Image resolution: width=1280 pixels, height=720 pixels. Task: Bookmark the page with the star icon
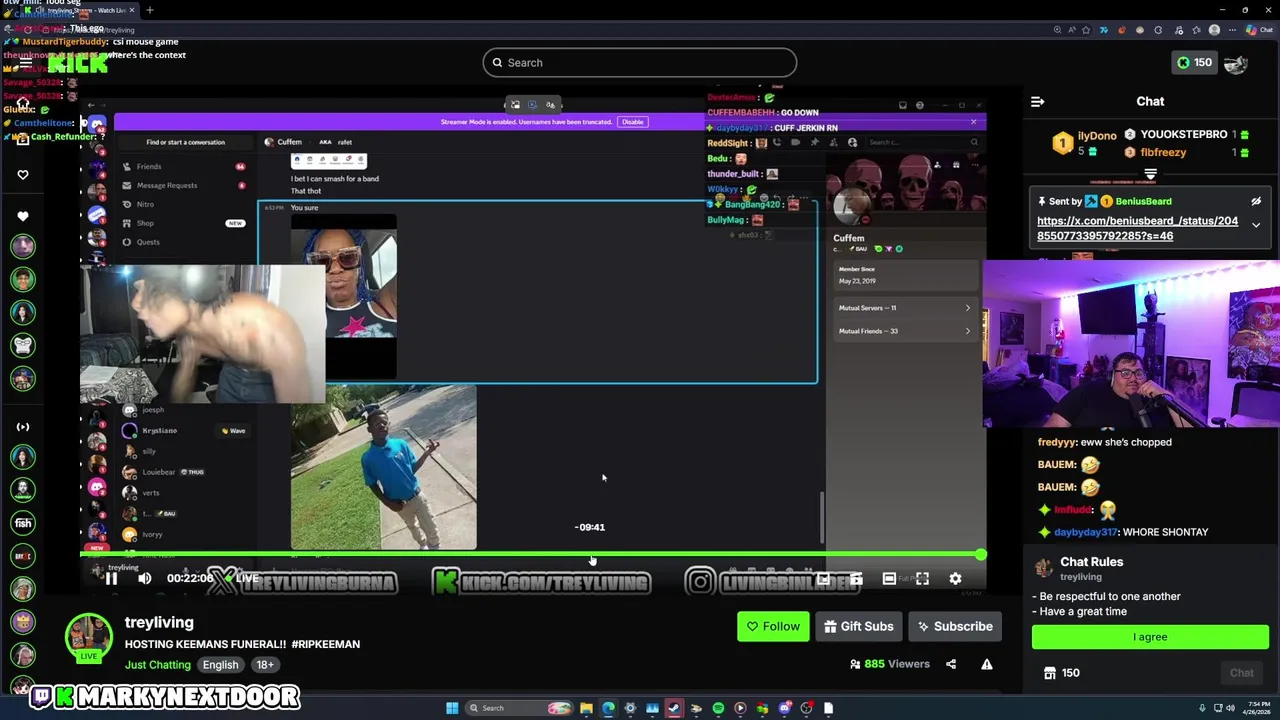[1087, 30]
